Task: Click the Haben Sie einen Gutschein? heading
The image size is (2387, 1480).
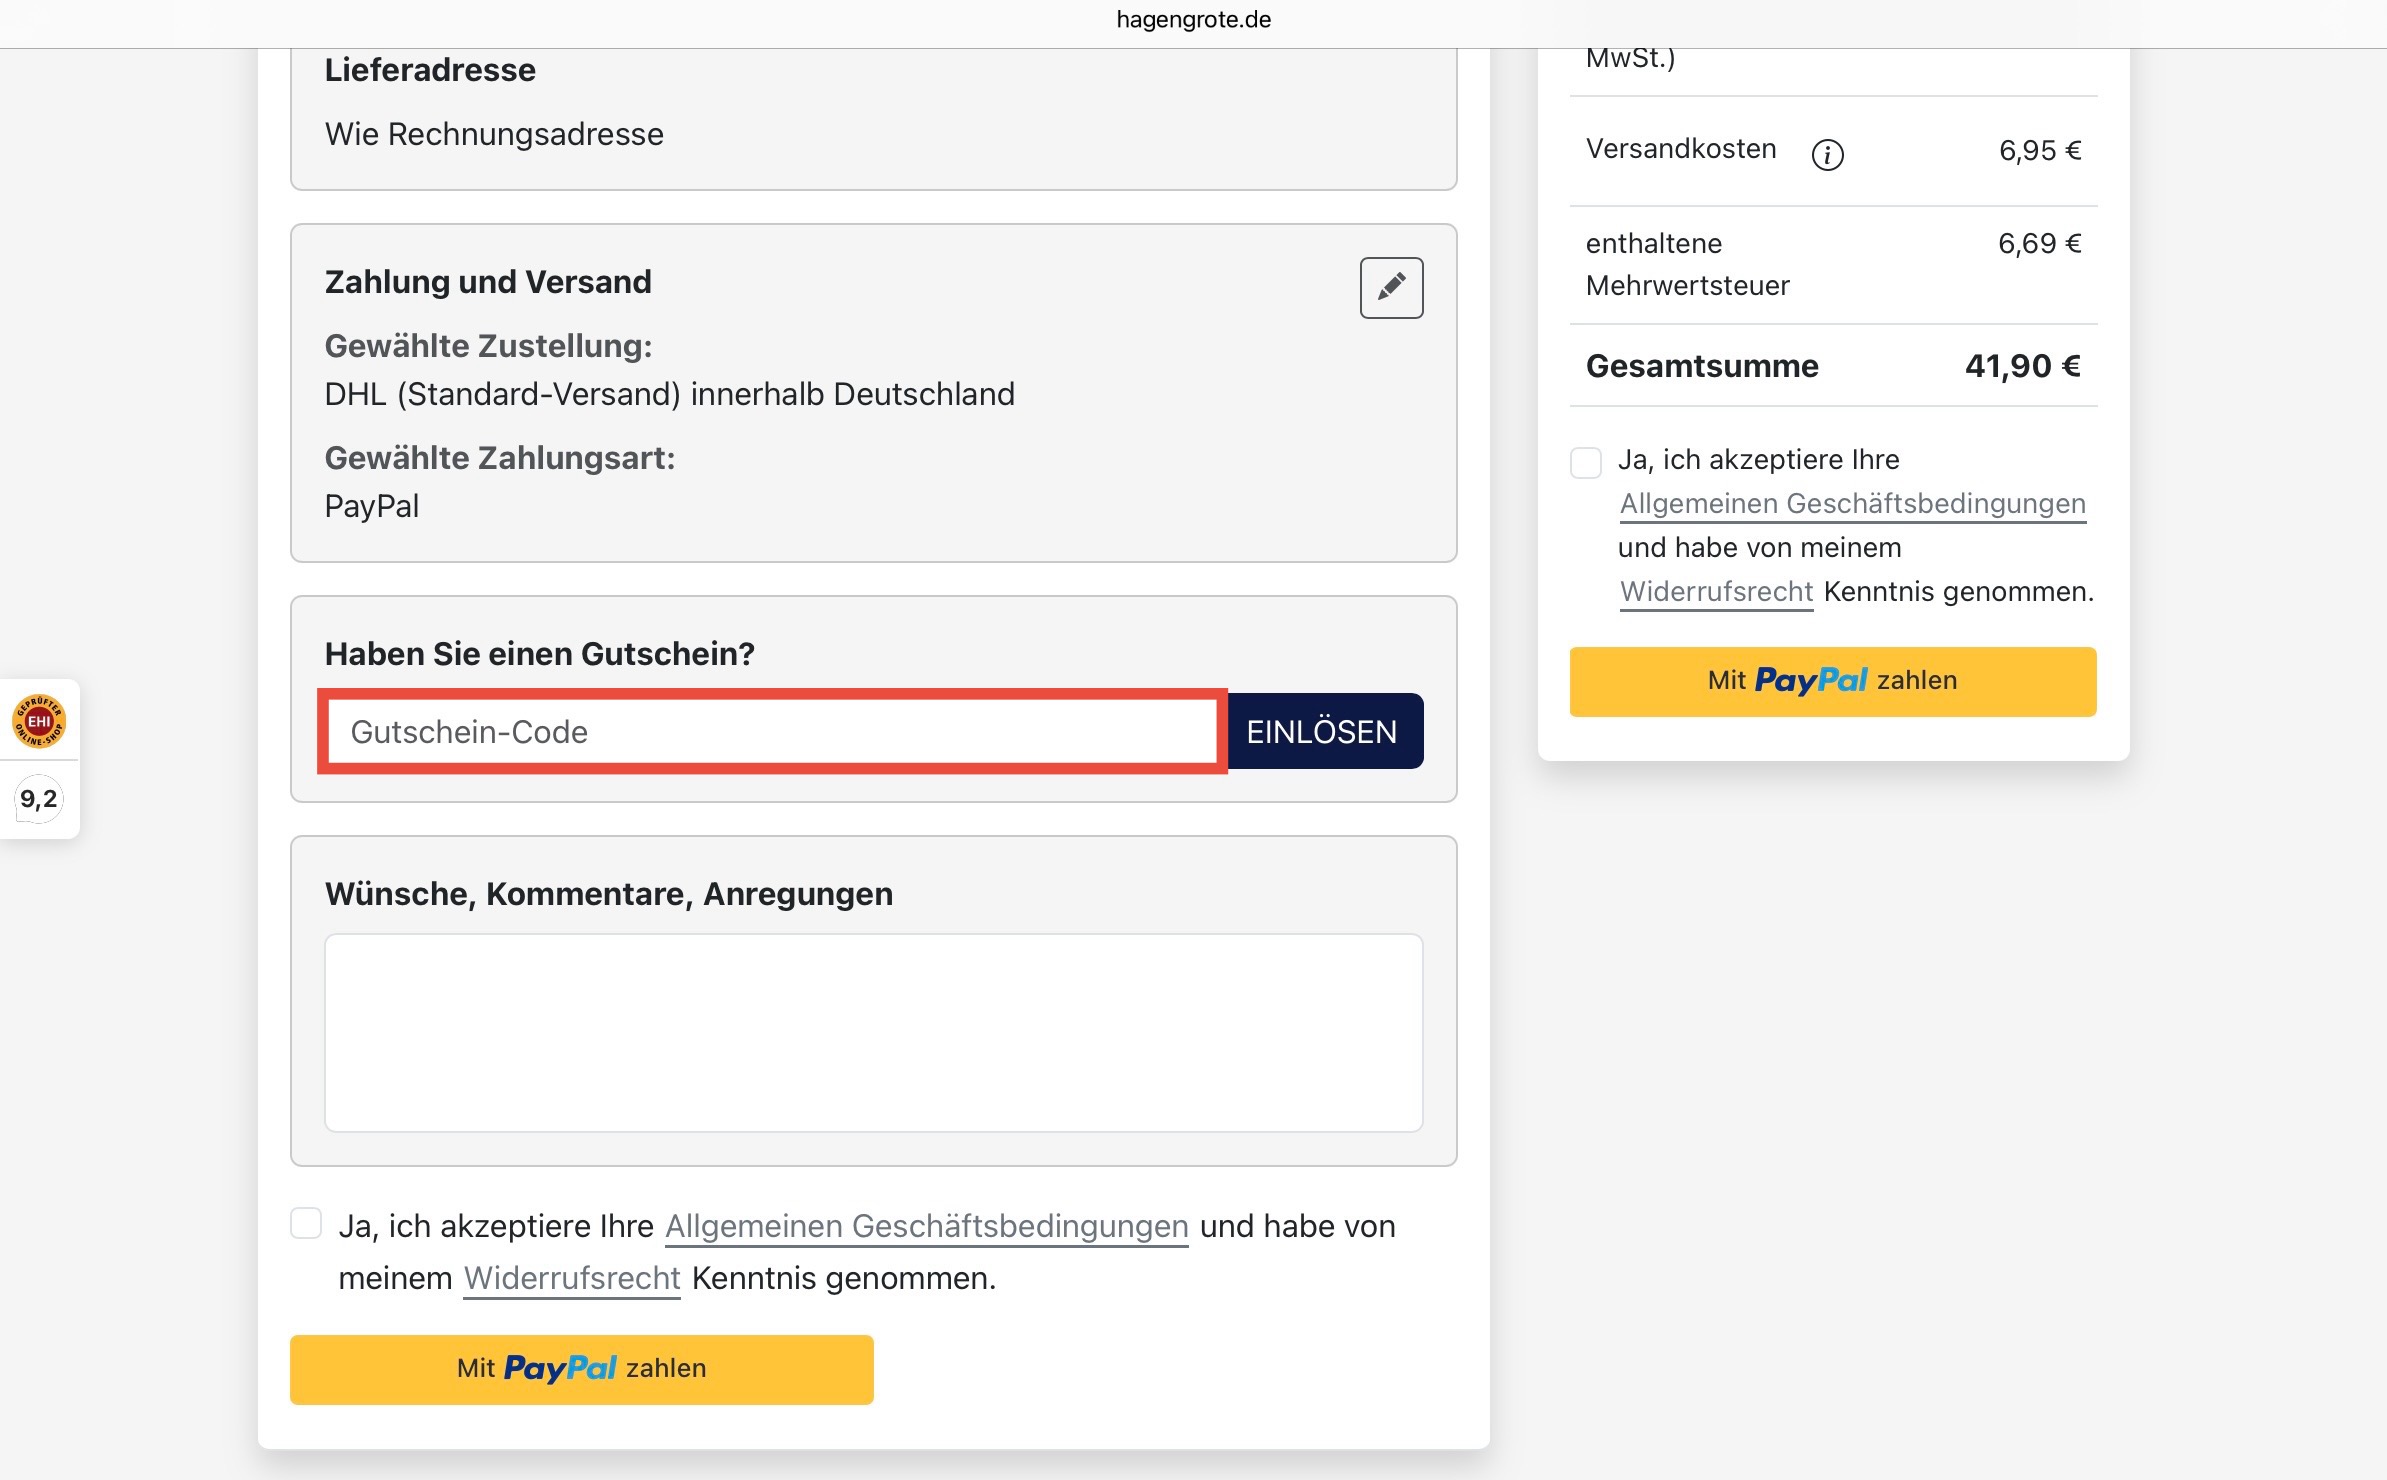Action: 540,654
